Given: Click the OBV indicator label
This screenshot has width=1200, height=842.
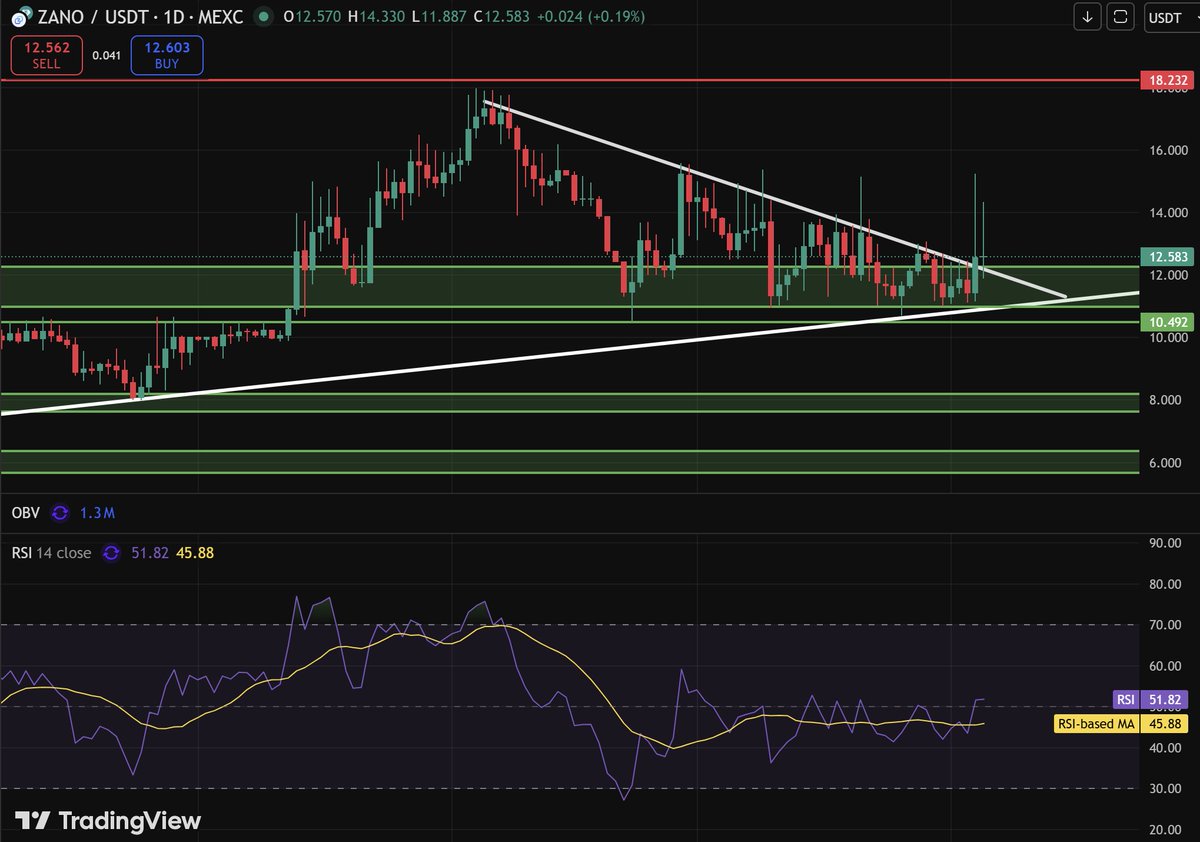Looking at the screenshot, I should point(25,513).
